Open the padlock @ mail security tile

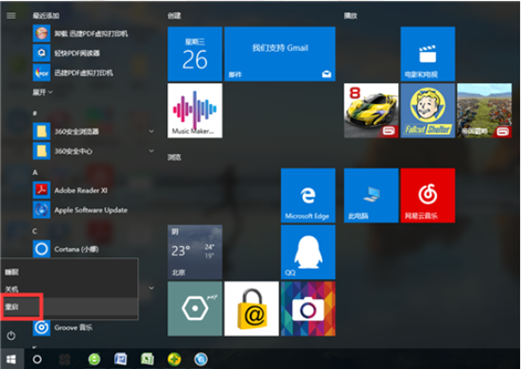click(252, 309)
